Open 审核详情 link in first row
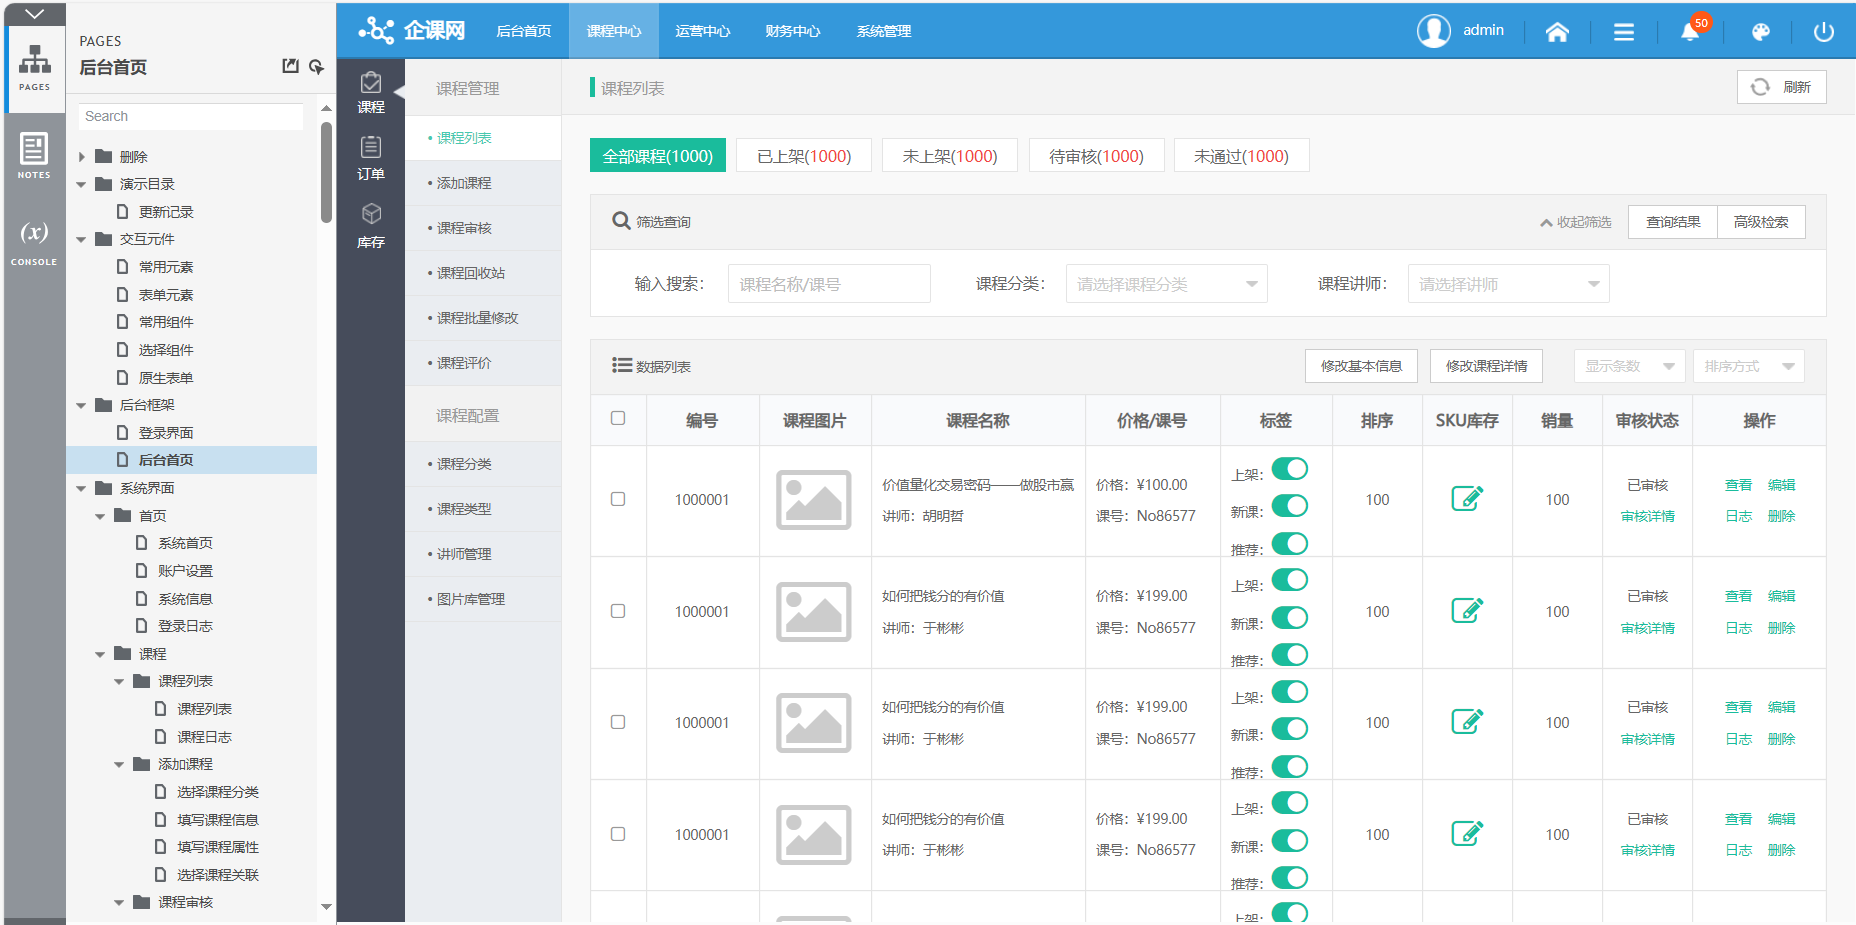 (1647, 516)
